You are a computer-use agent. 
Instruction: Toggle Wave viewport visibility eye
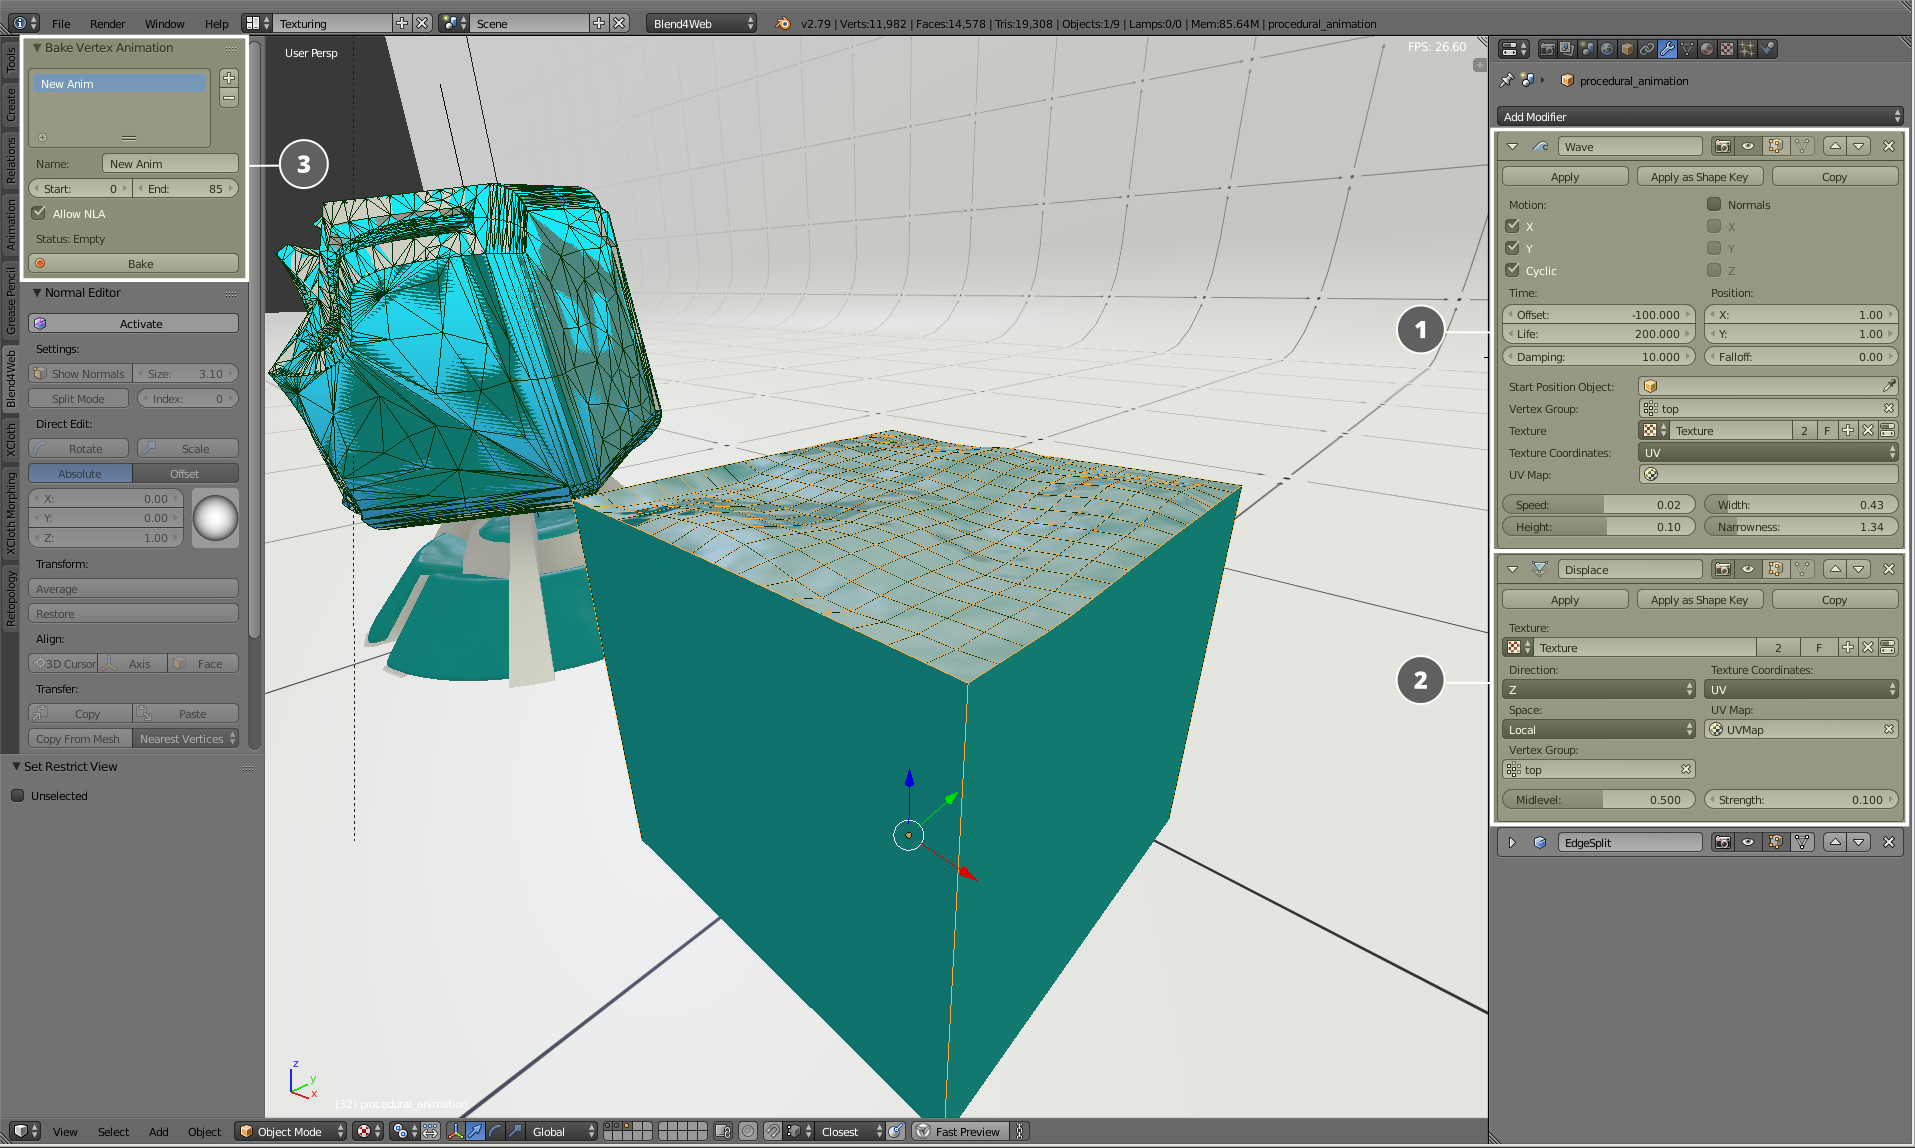(1748, 146)
